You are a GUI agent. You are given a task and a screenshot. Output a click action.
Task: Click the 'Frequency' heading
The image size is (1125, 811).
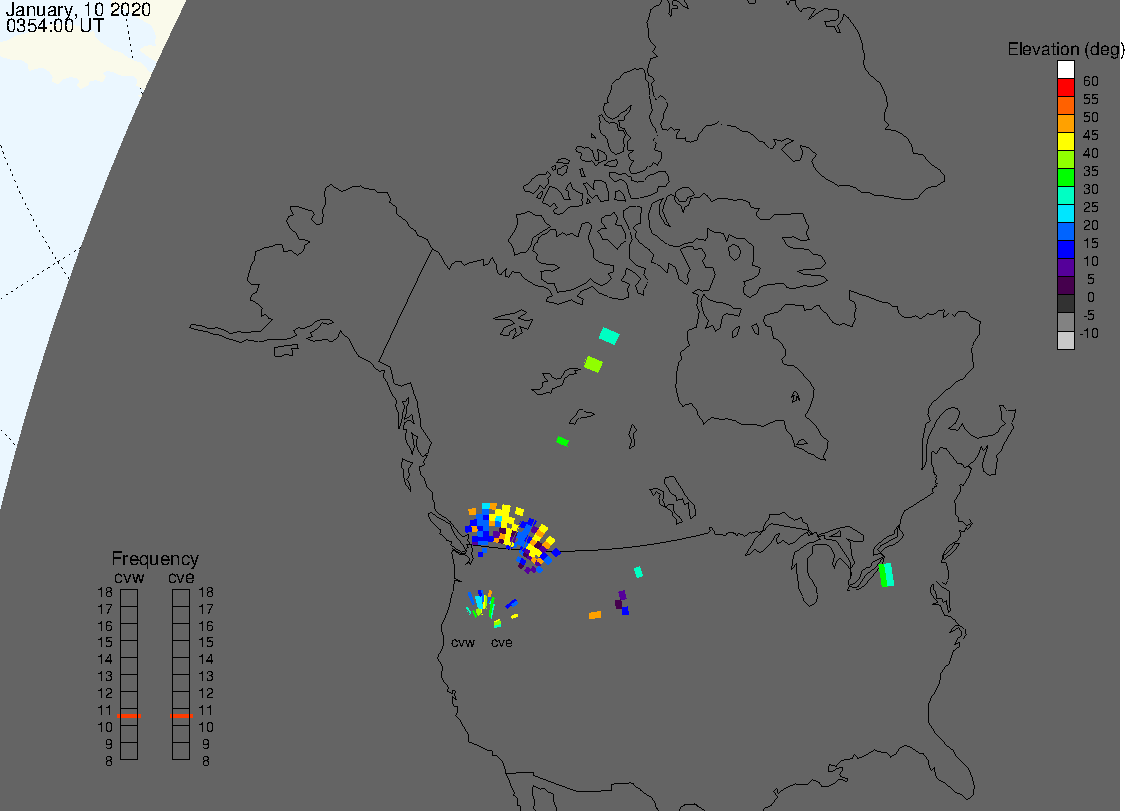pos(155,558)
